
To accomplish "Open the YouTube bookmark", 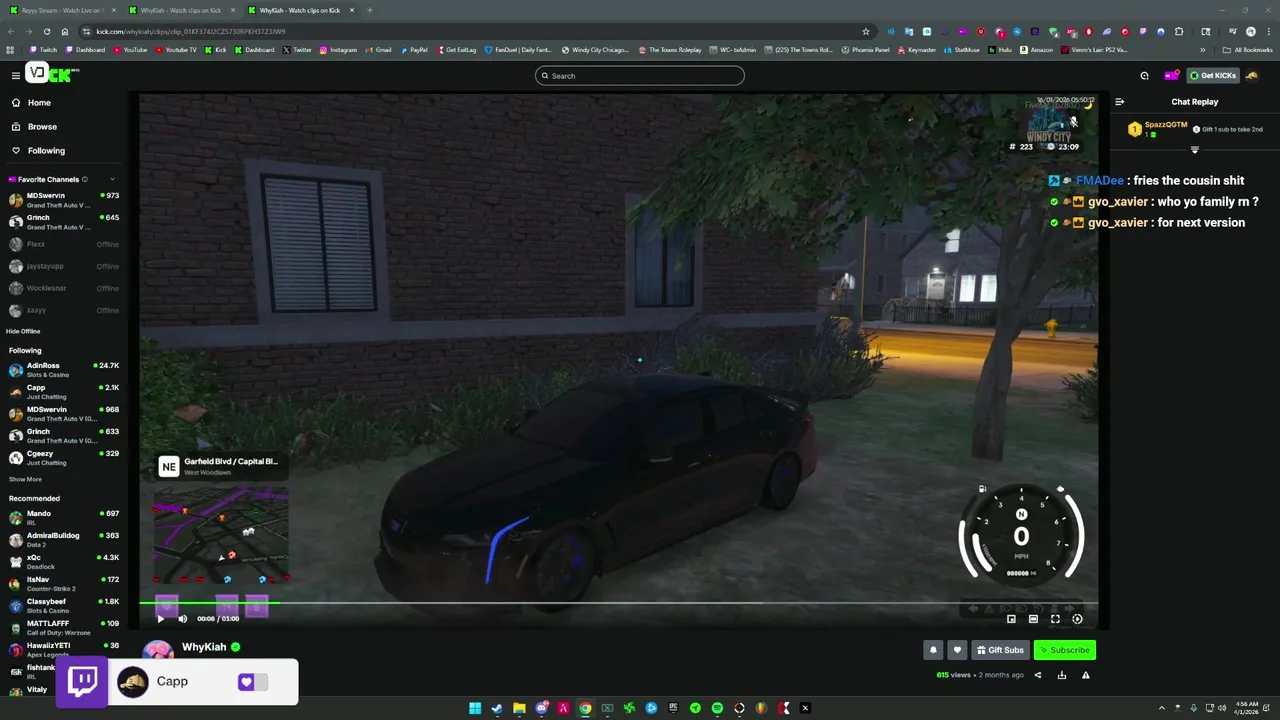I will pos(130,49).
